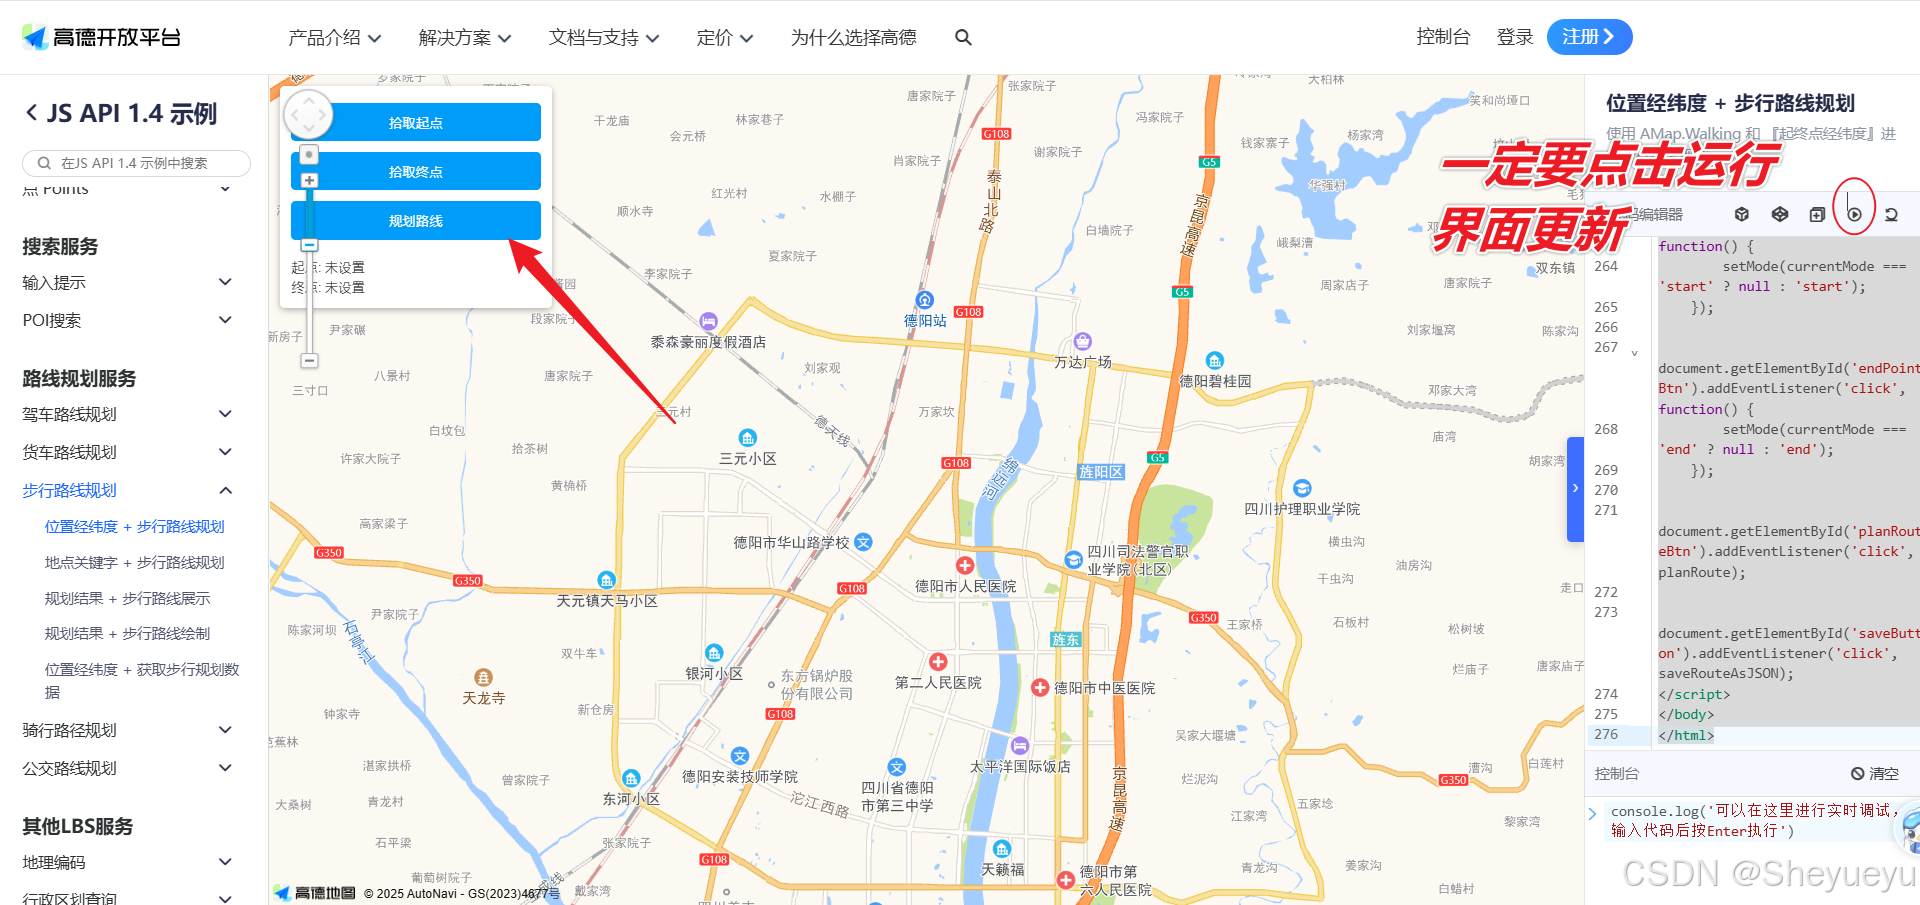Select 地点关键字 + 步行路线规划 example
Image resolution: width=1920 pixels, height=905 pixels.
tap(135, 563)
